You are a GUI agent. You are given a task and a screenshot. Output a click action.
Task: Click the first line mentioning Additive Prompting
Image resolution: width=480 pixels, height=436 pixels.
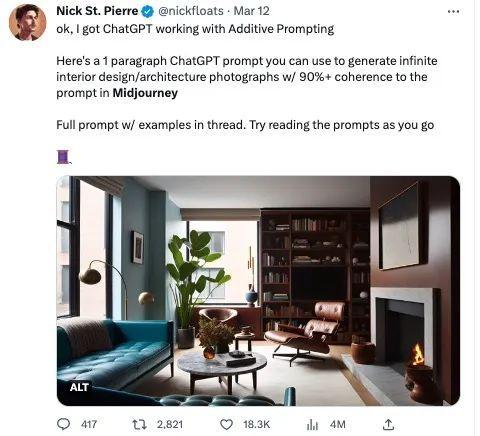tap(195, 29)
